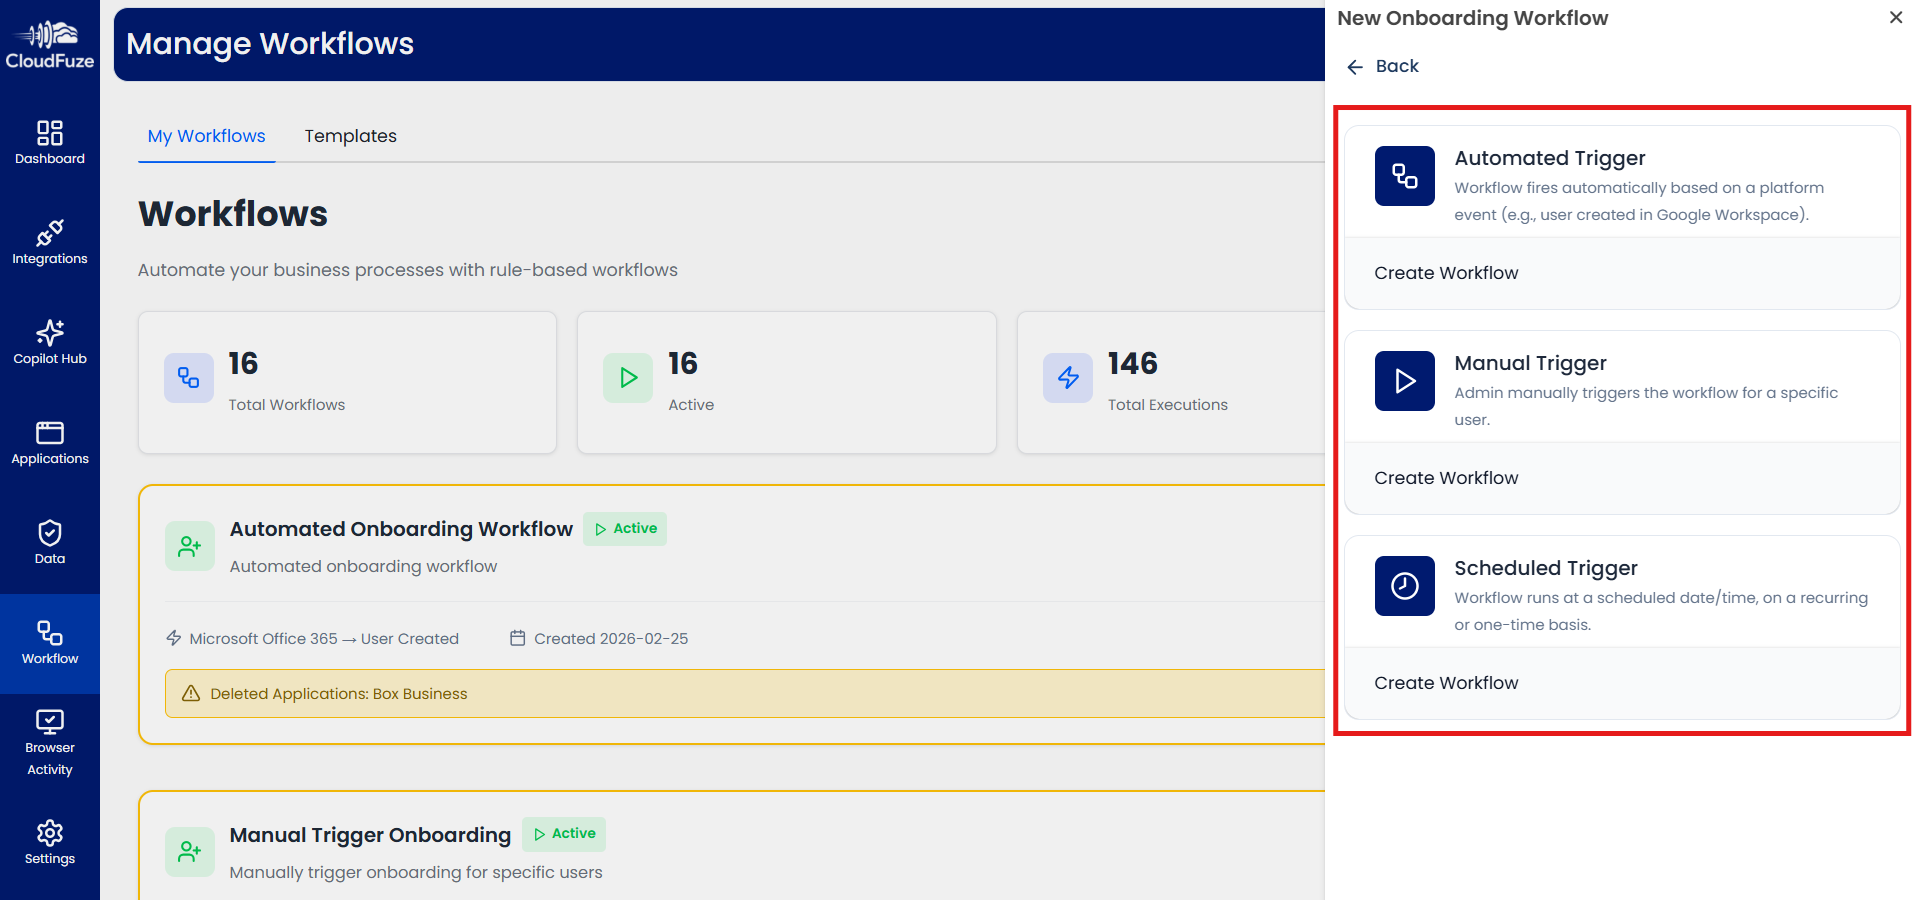Open the Applications section
Viewport: 1918px width, 900px height.
[50, 440]
